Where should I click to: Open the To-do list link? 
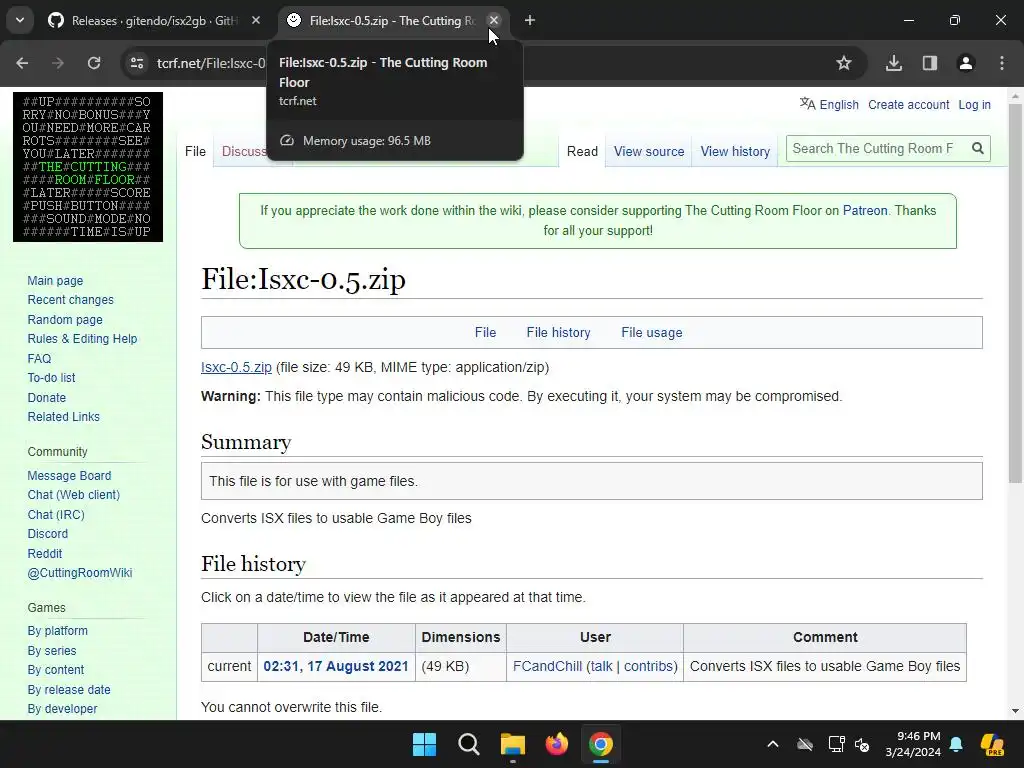click(51, 377)
